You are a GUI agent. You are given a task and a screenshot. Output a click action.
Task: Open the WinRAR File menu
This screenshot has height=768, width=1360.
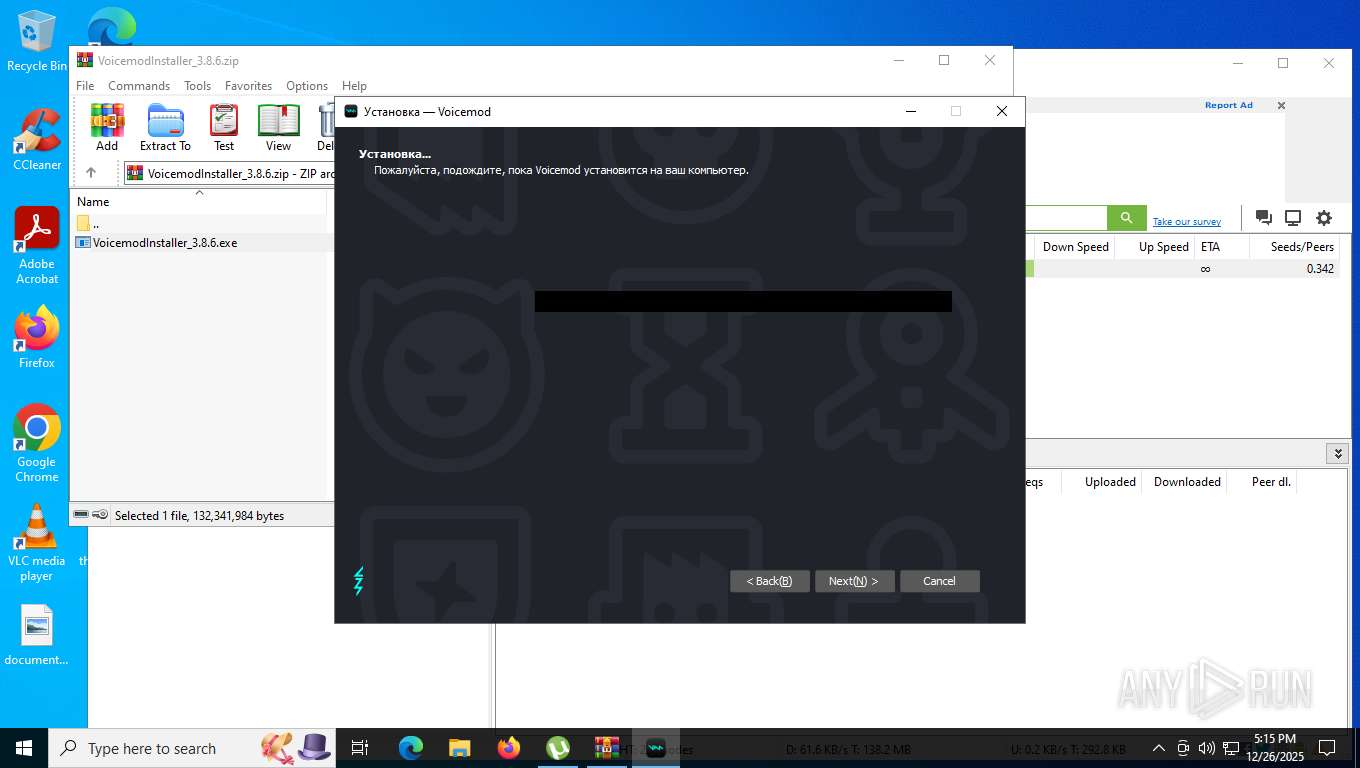pyautogui.click(x=85, y=86)
